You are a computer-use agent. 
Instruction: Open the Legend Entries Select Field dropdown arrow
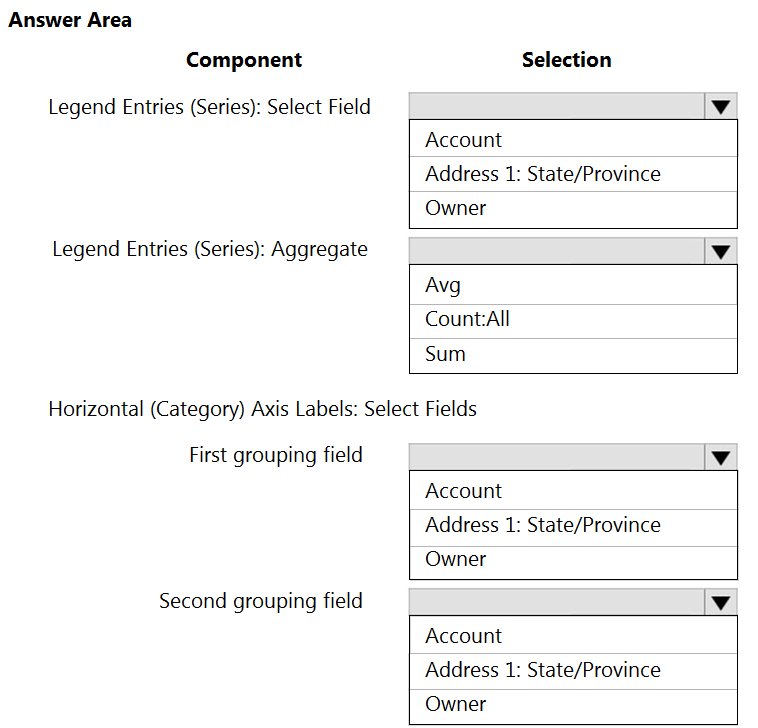pos(720,107)
